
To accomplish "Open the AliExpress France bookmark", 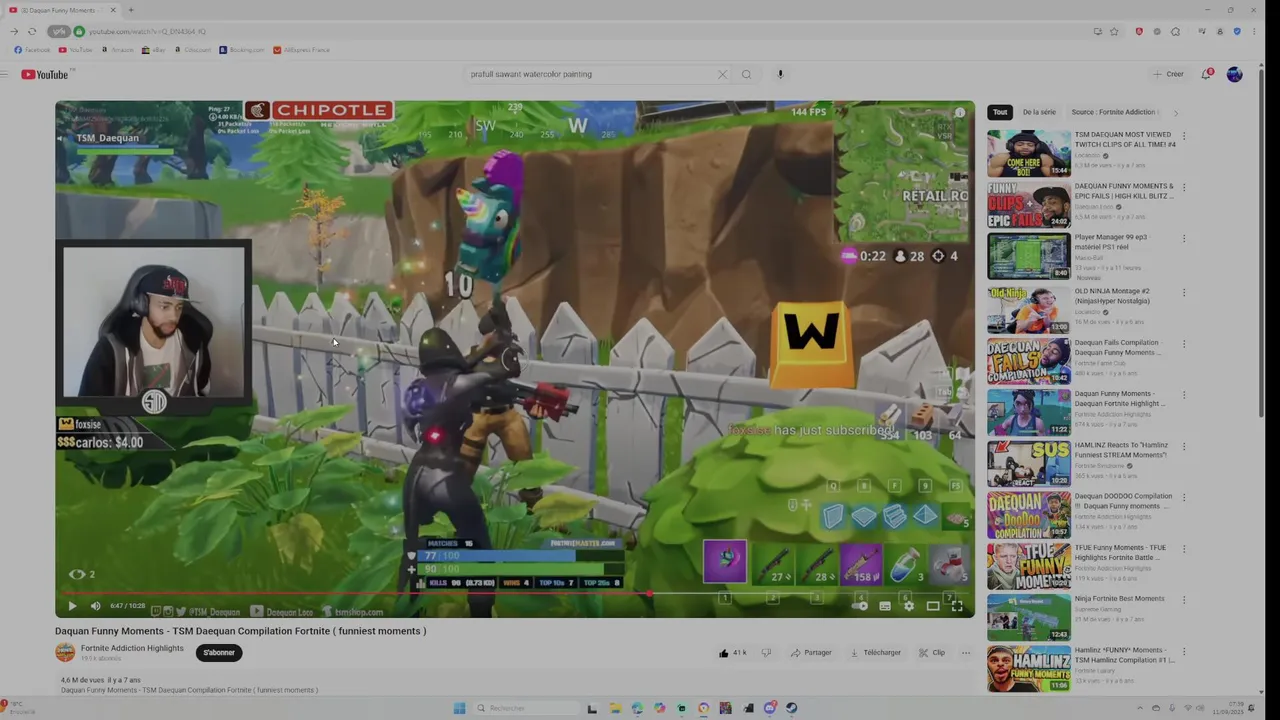I will 302,50.
